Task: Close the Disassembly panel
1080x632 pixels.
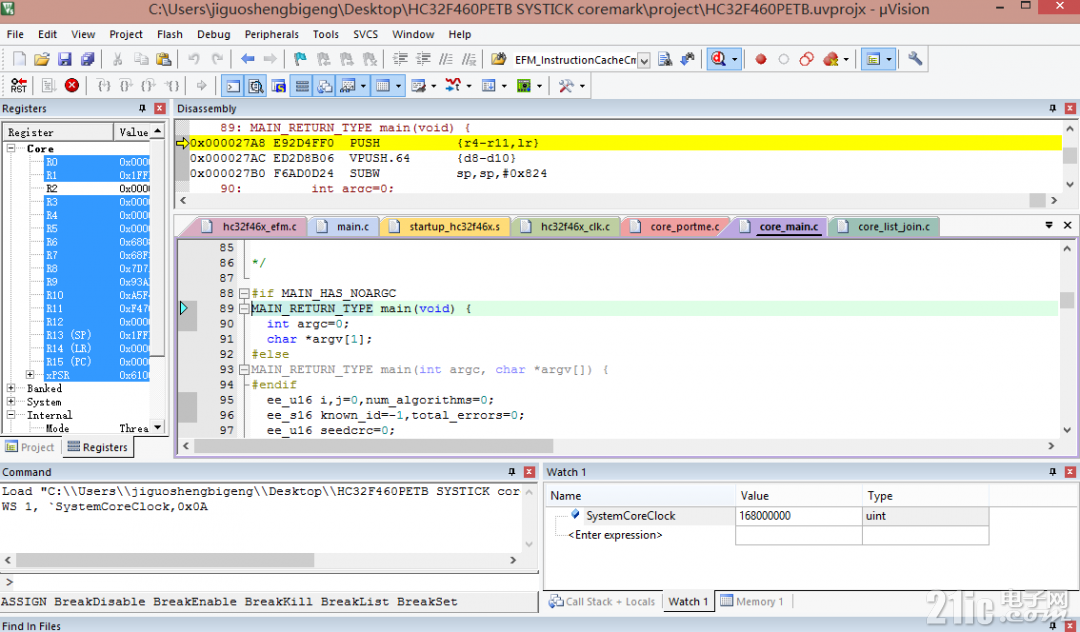Action: pyautogui.click(x=1070, y=109)
